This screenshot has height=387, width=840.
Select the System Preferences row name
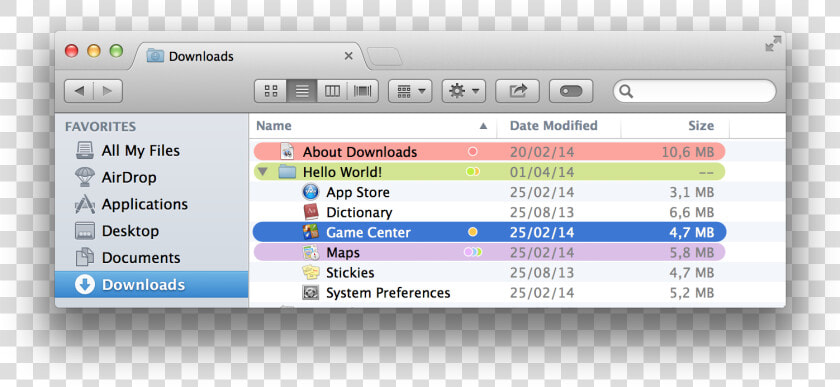[388, 293]
